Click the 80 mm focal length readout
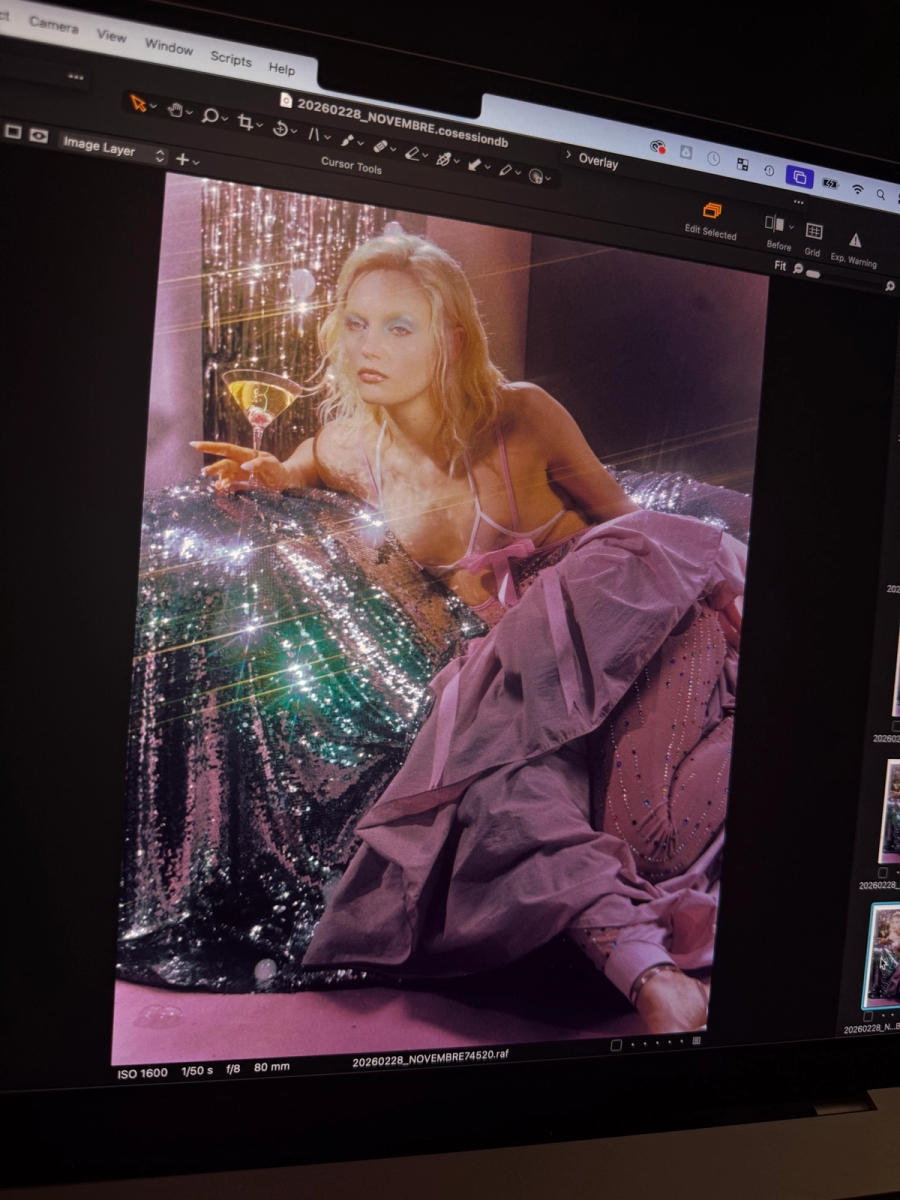The image size is (900, 1200). (272, 1067)
